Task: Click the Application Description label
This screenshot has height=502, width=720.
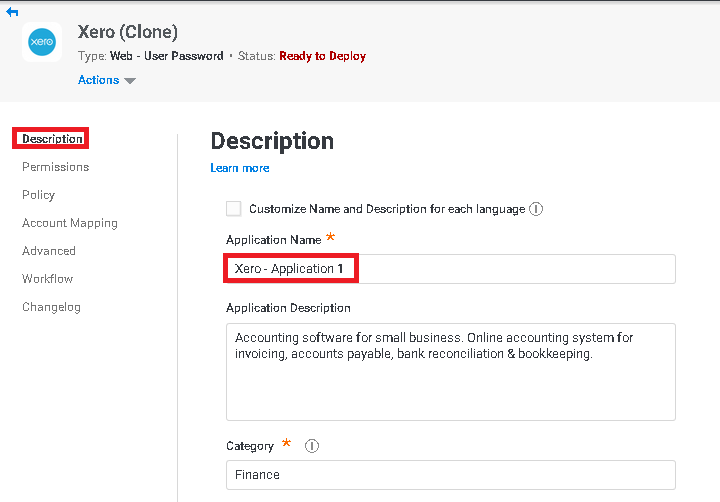Action: pyautogui.click(x=288, y=308)
